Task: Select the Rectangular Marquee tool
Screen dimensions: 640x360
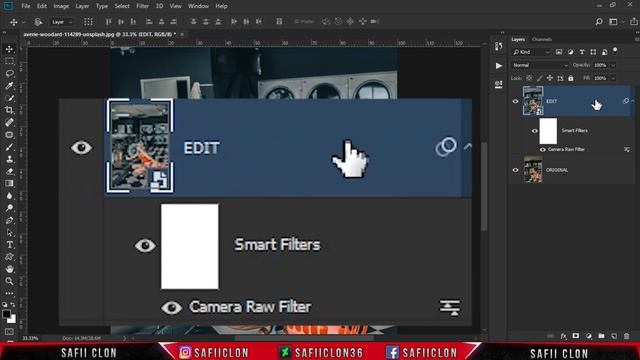Action: [x=9, y=61]
